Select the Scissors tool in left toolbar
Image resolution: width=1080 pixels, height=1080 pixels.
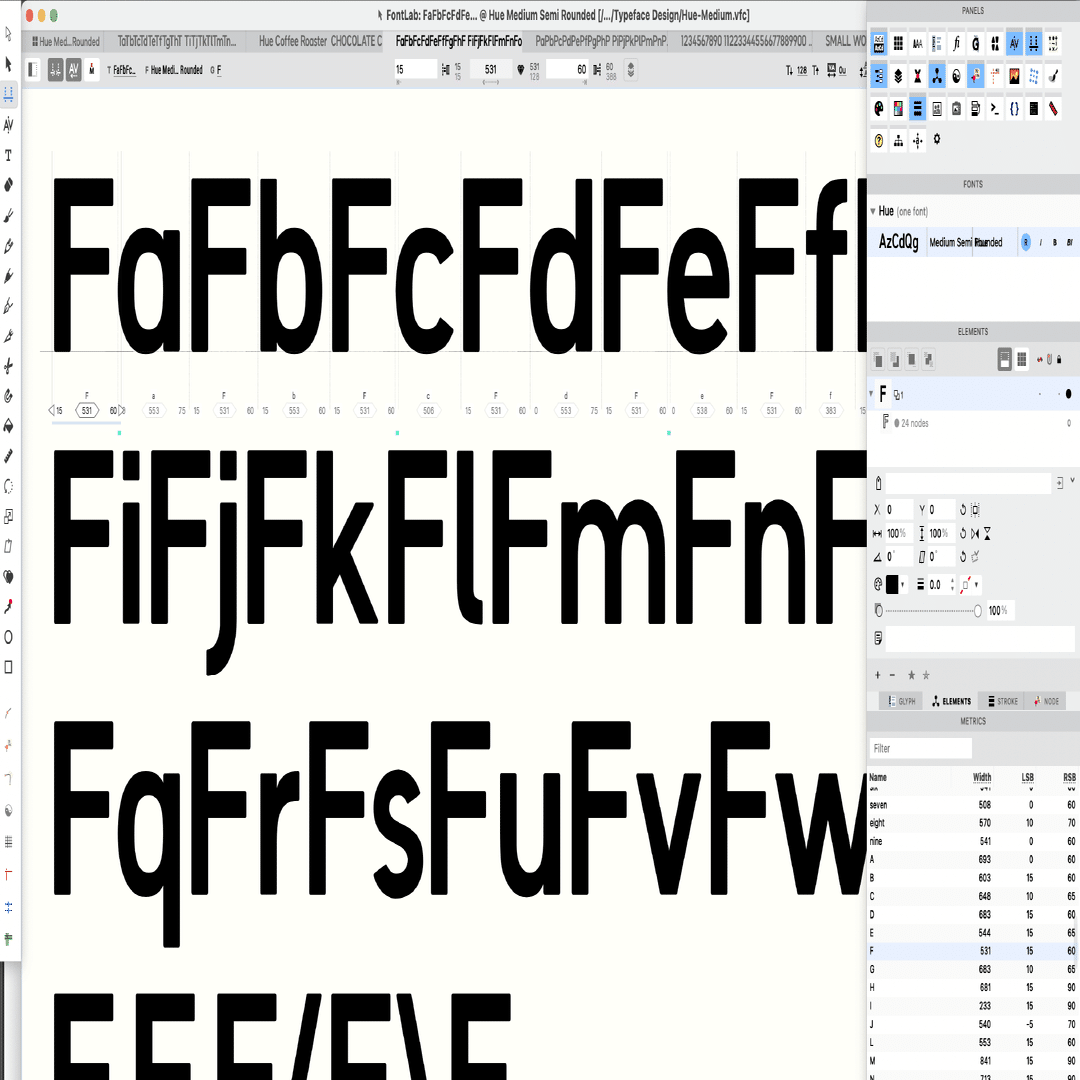coord(8,366)
